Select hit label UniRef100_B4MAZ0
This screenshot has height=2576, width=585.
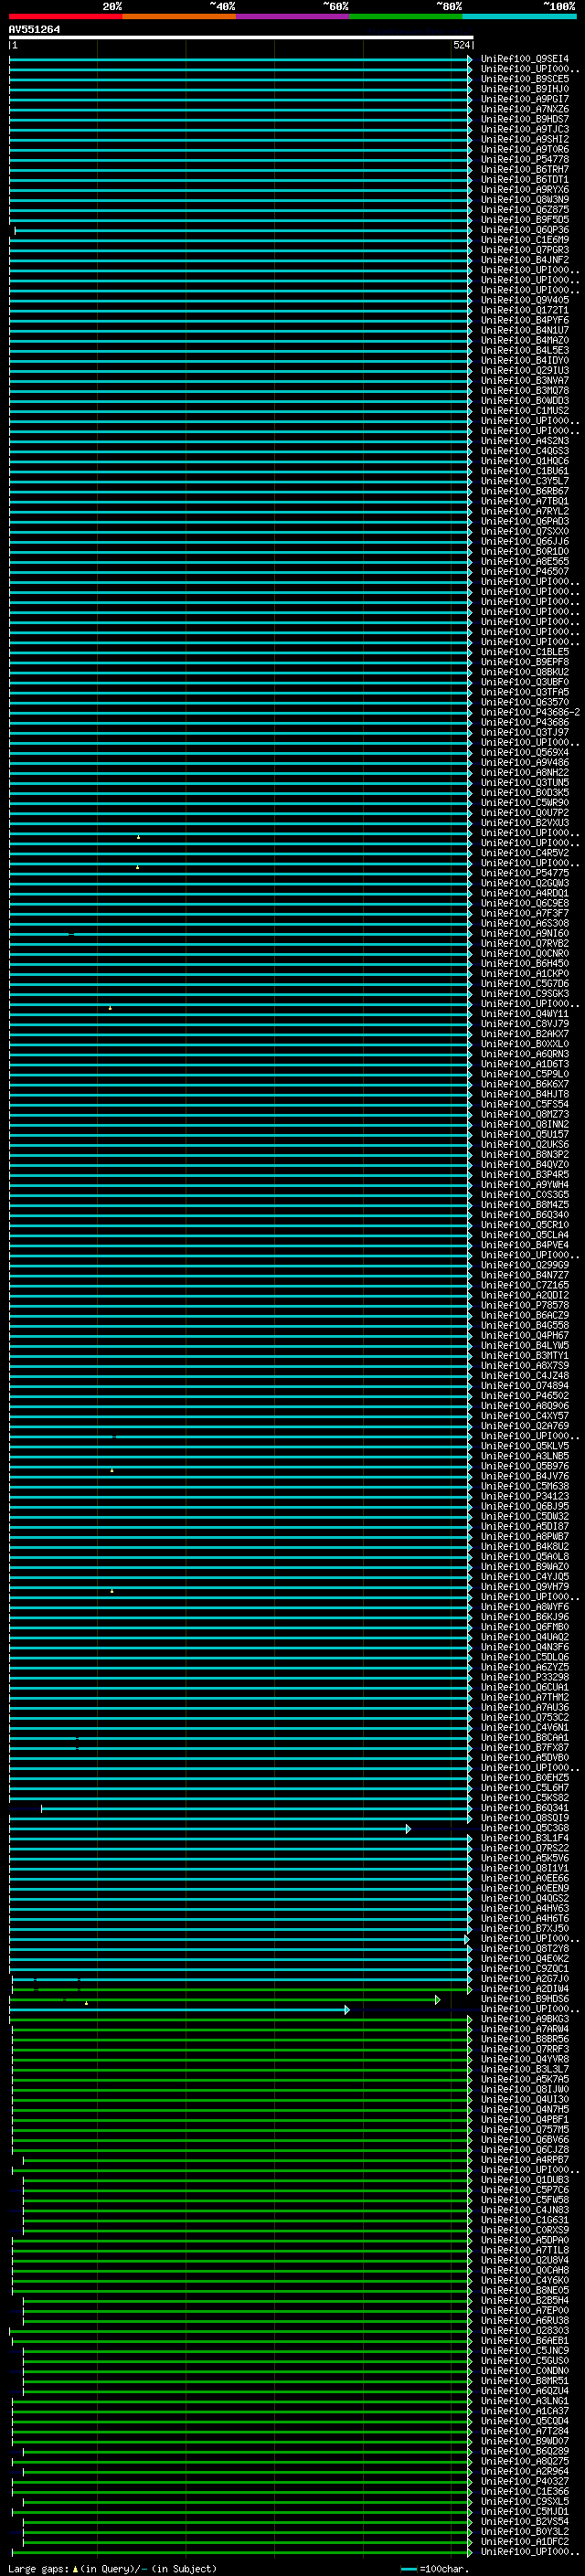point(525,340)
